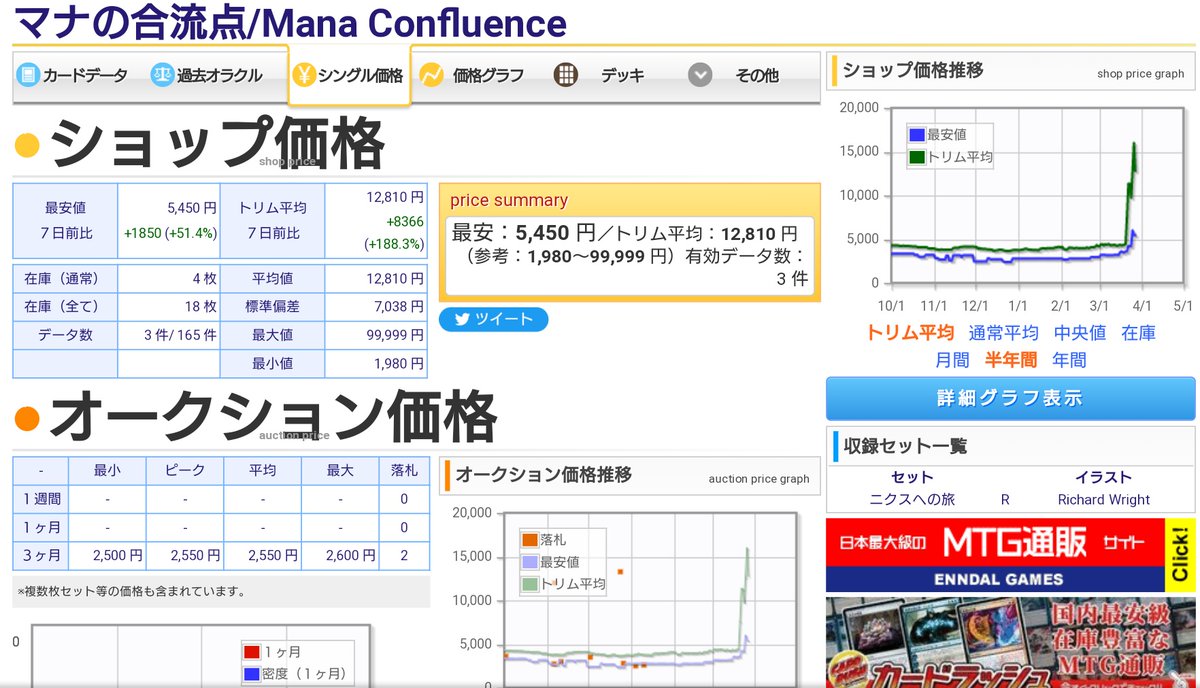1200x688 pixels.
Task: Switch graph period to 年間
Action: click(1069, 360)
